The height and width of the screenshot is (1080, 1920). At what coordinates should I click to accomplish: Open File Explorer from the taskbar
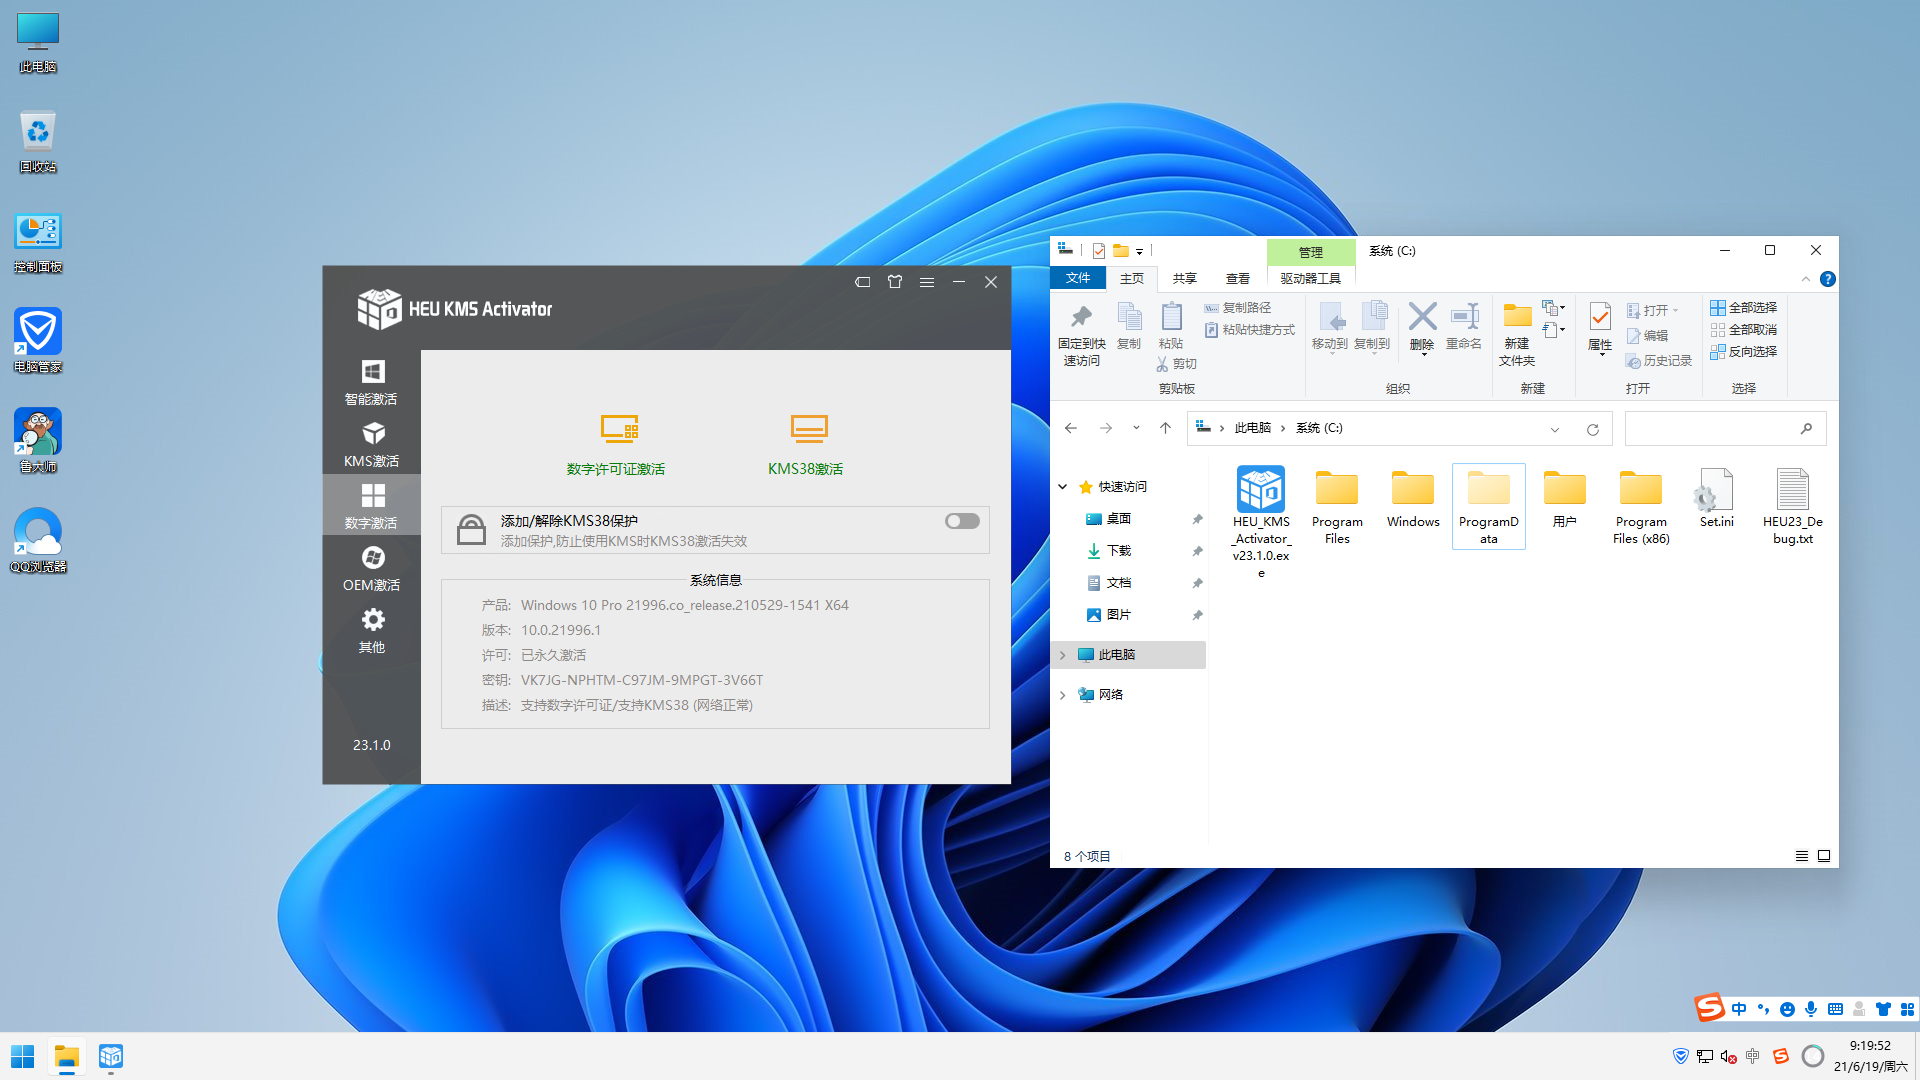coord(67,1057)
